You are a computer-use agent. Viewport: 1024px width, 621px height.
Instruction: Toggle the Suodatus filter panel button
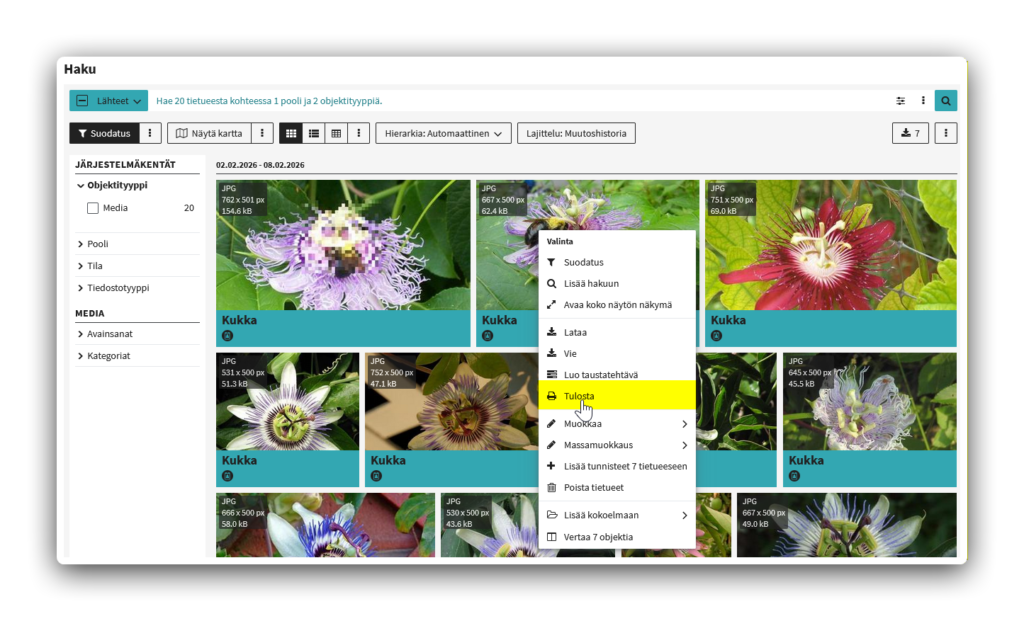tap(104, 133)
